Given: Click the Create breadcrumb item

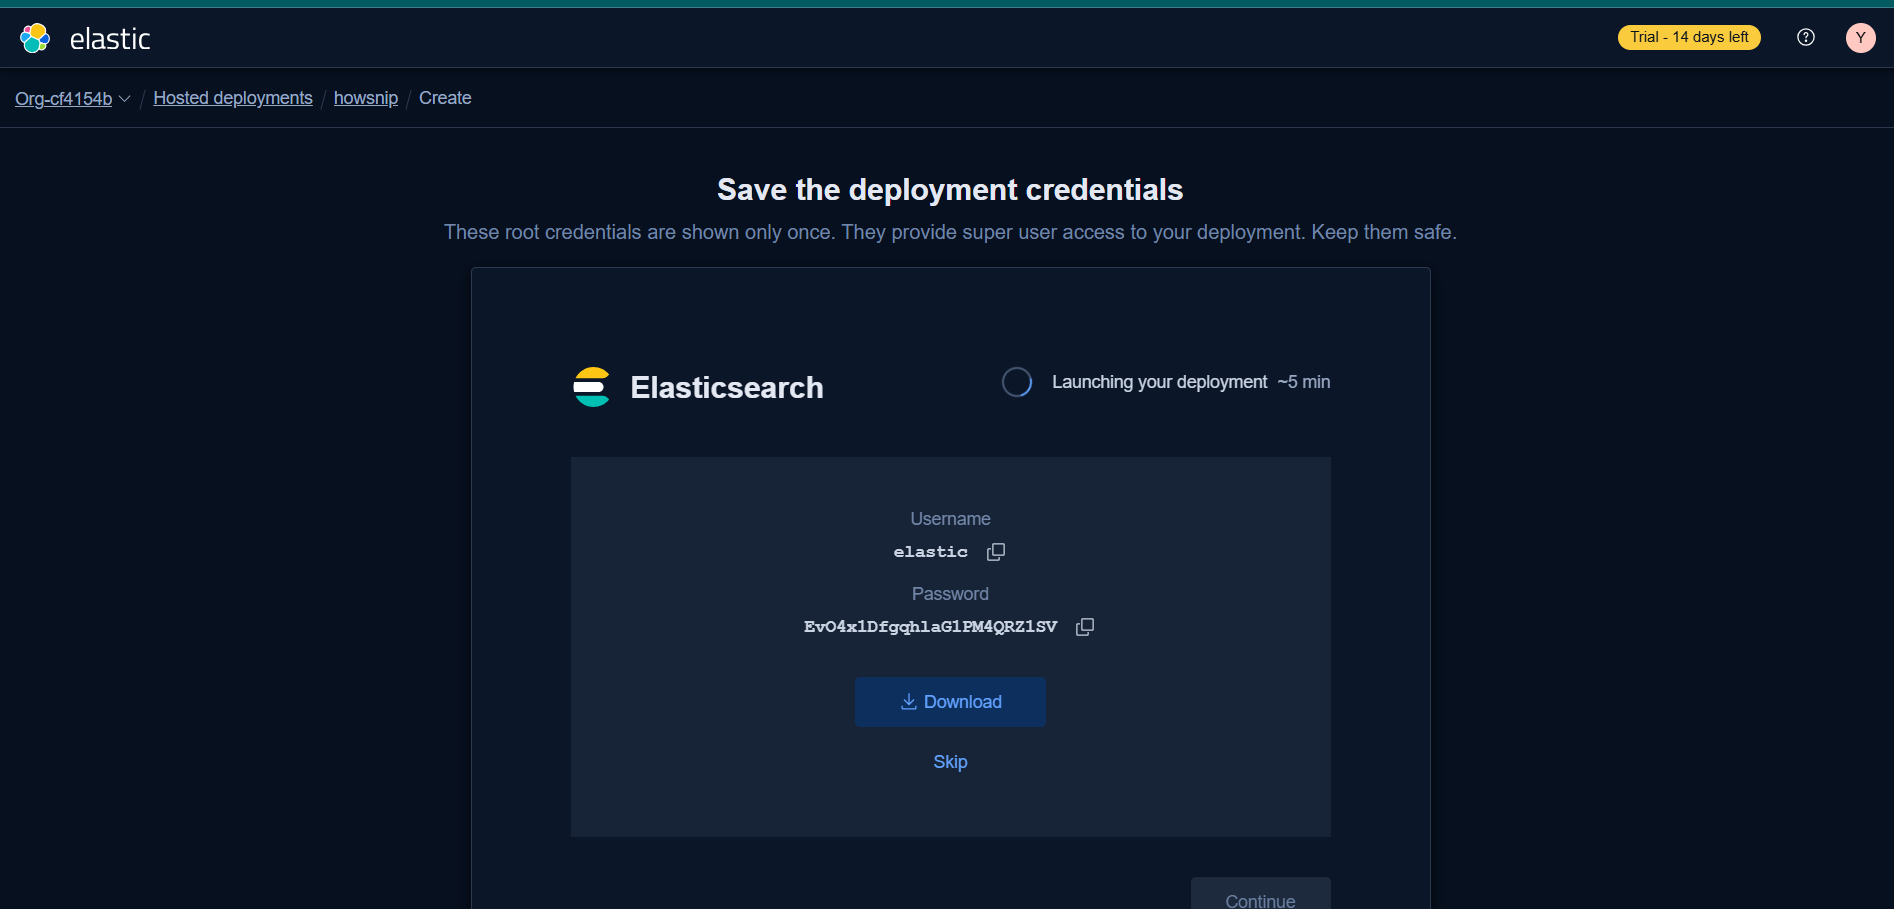Looking at the screenshot, I should 445,98.
